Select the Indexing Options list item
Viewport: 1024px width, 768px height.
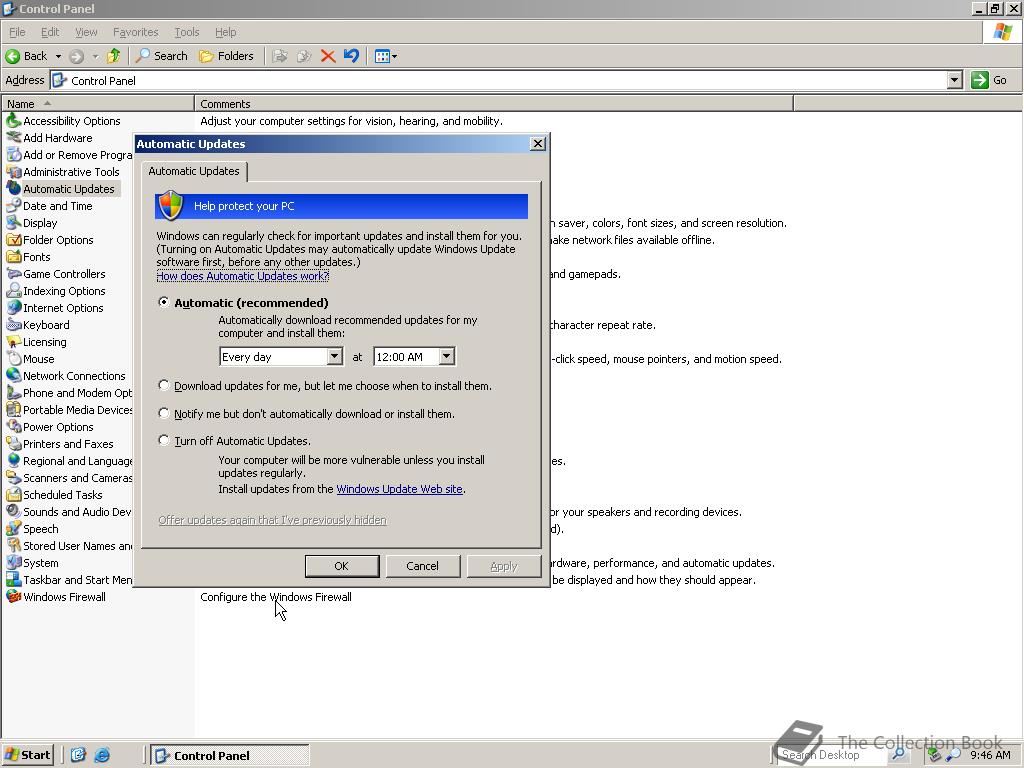(x=64, y=291)
